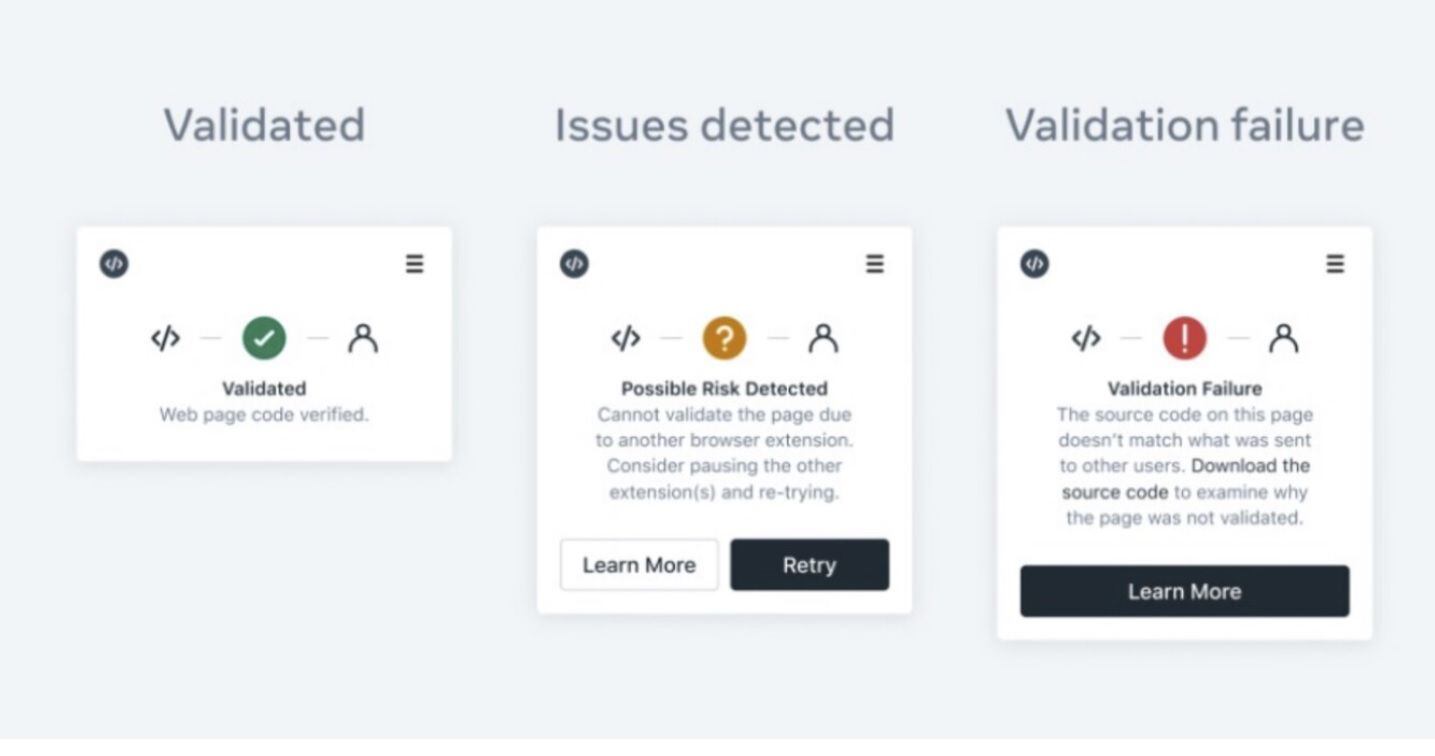Click the green checkmark validated status icon
Image resolution: width=1435 pixels, height=756 pixels.
click(264, 339)
